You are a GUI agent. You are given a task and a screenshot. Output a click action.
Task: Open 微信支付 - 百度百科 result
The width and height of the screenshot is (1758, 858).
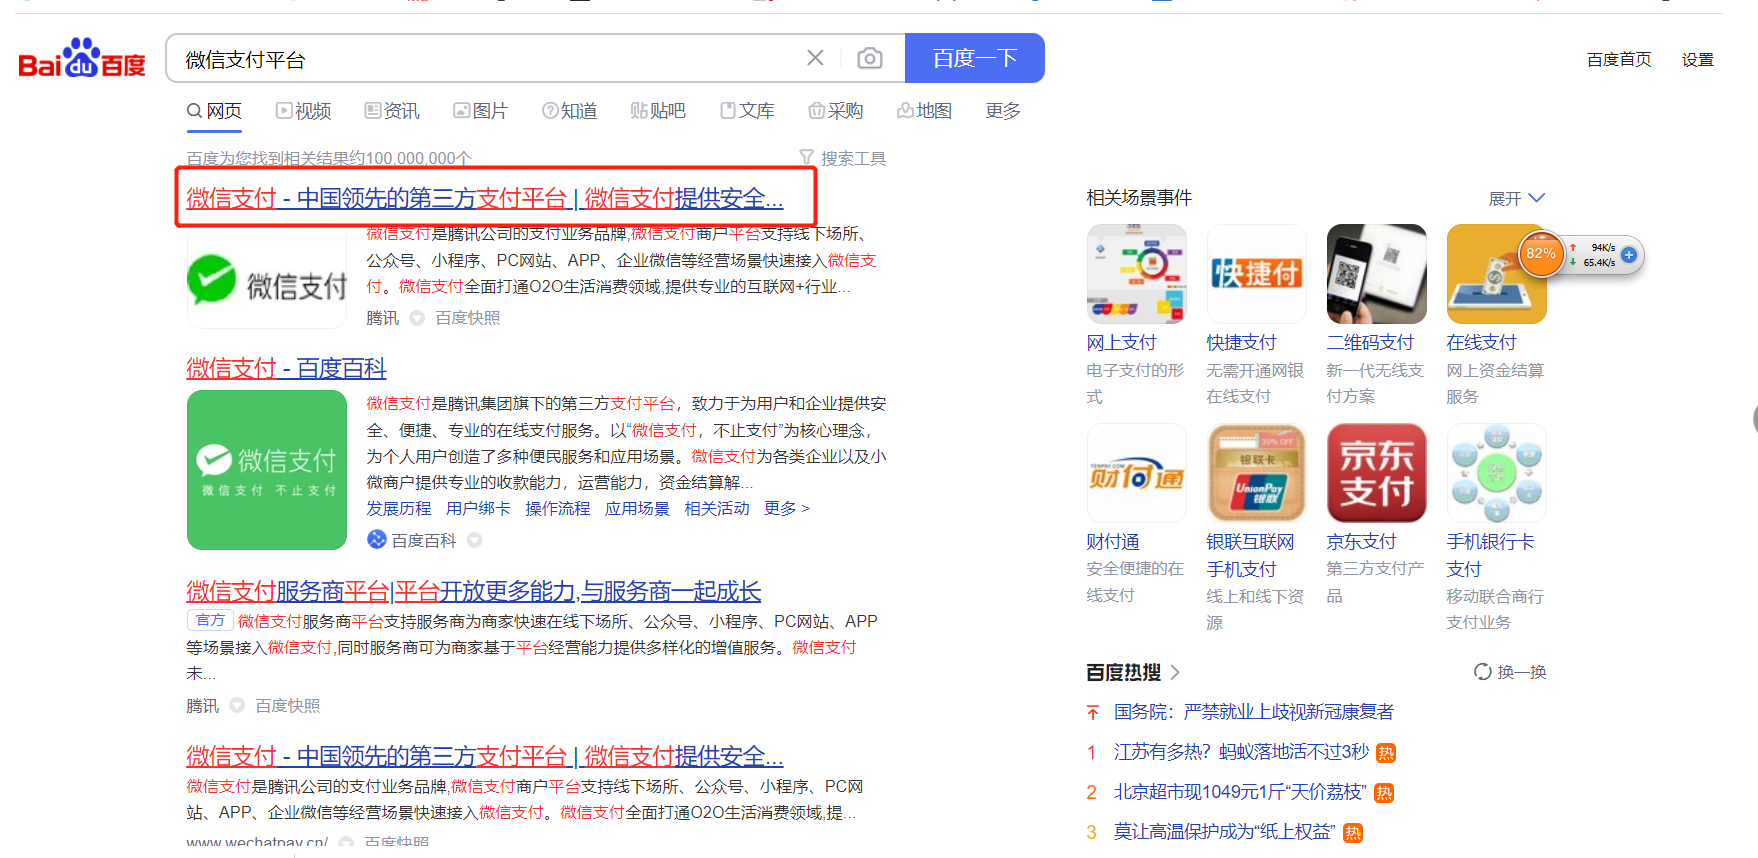point(286,368)
